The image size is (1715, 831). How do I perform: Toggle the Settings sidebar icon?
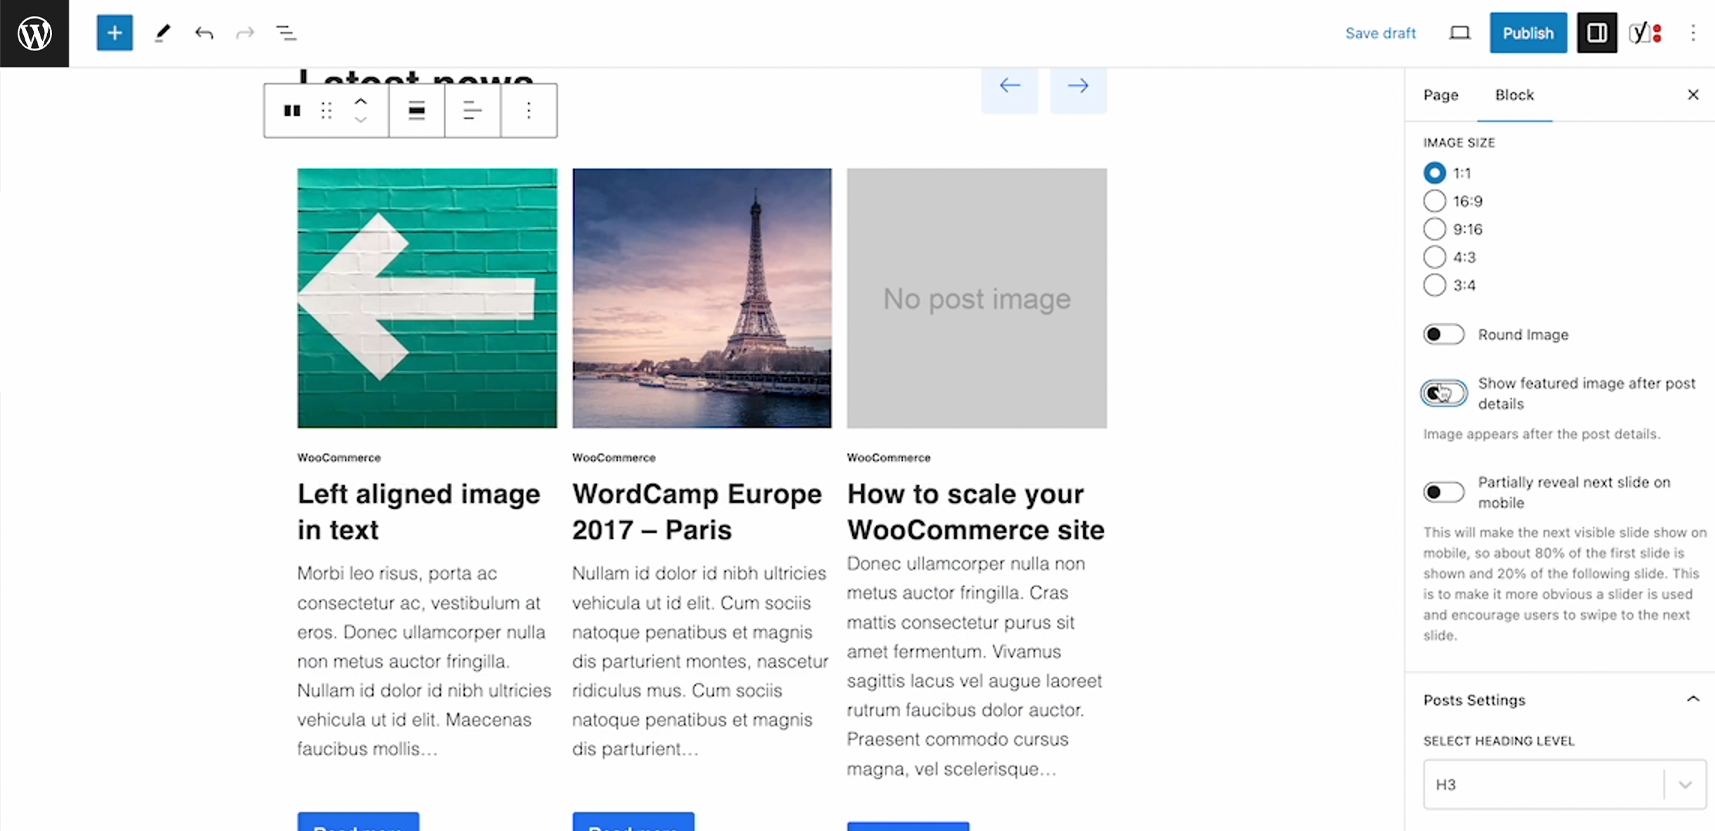[1597, 33]
